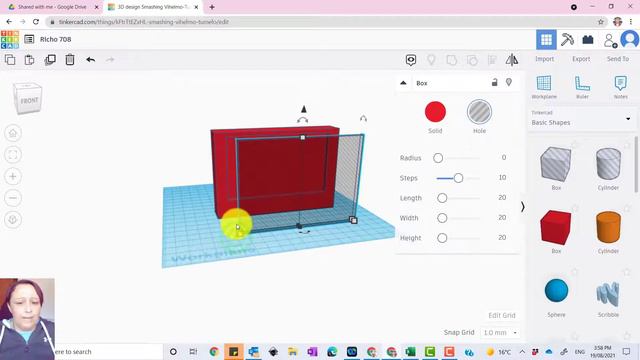Pick the Scribble shape
The image size is (640, 360).
608,294
